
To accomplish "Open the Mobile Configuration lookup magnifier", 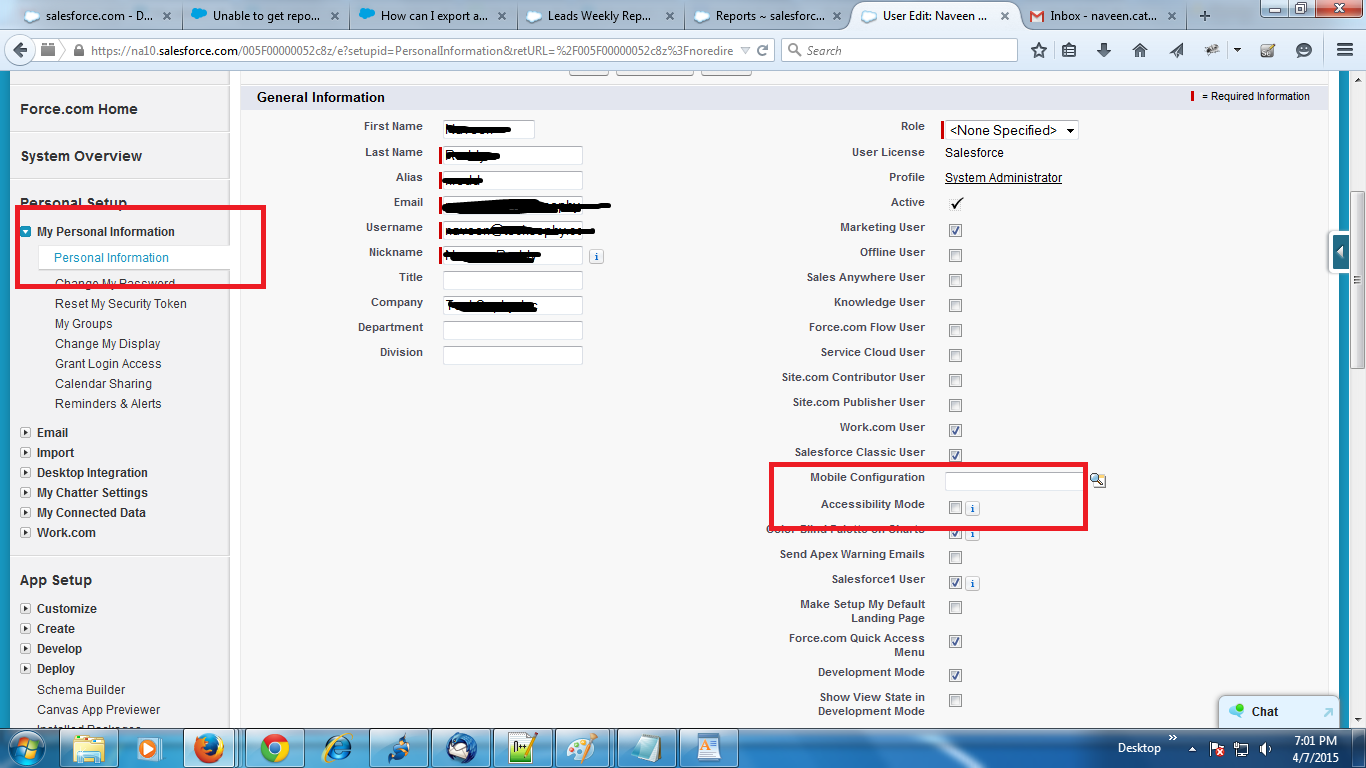I will 1097,480.
